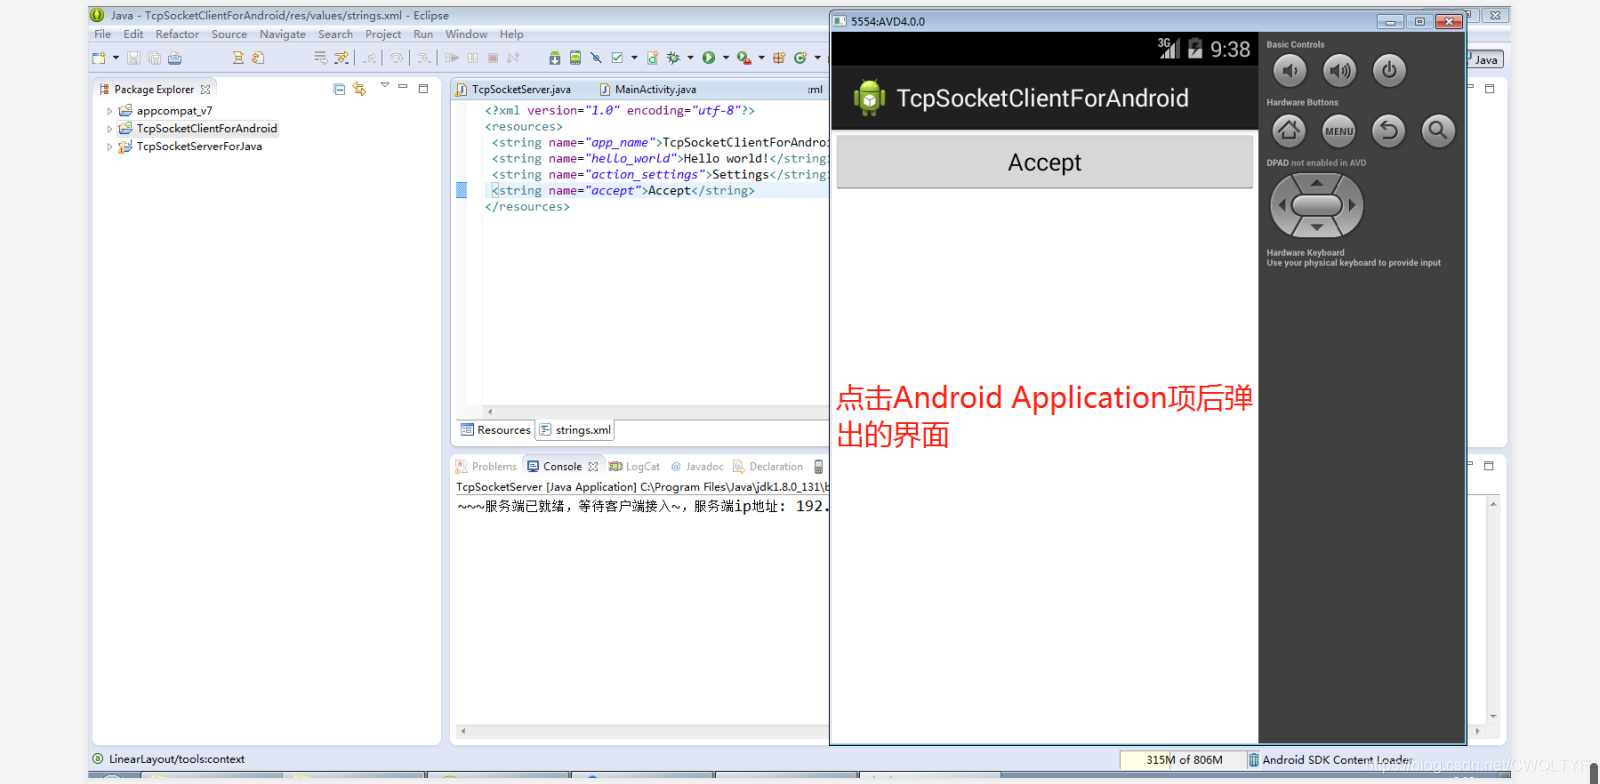
Task: Open the Android SDK Manager toolbar icon
Action: pos(555,58)
